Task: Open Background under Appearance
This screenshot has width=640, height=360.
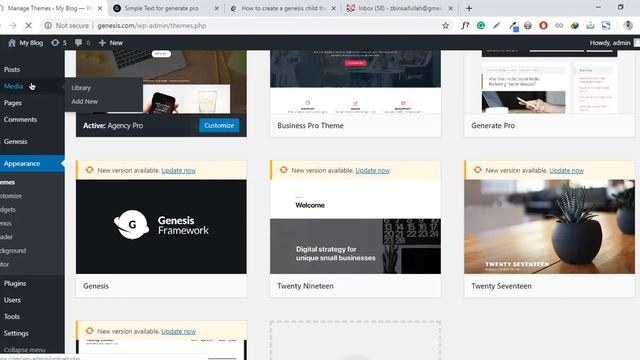Action: tap(13, 251)
